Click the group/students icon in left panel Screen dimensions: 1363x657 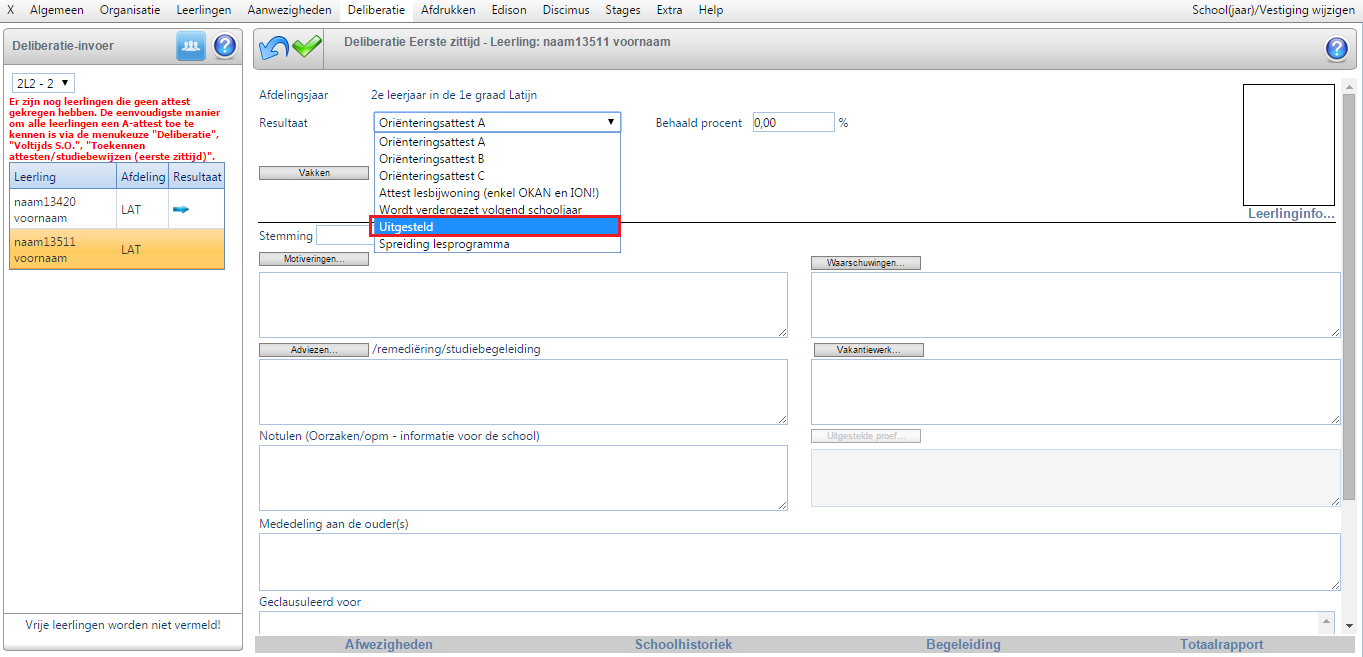(x=191, y=46)
